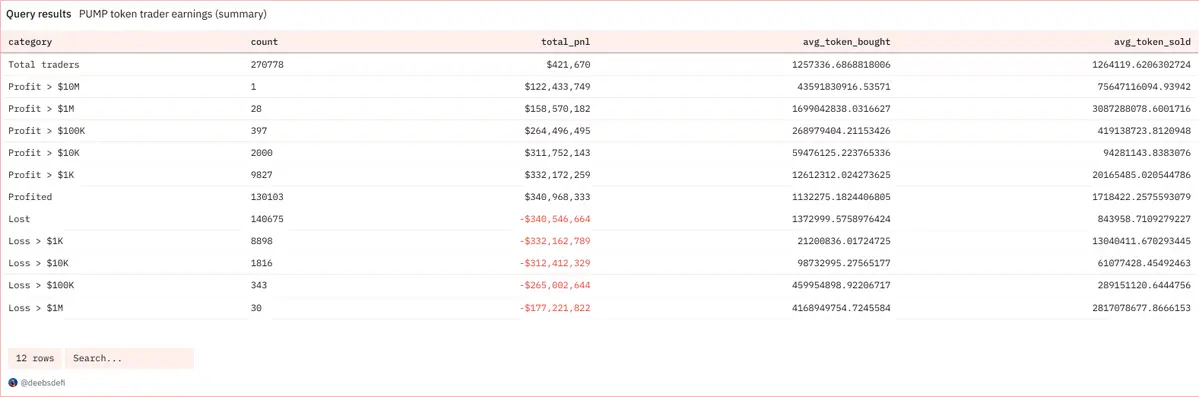Click the negative -$340,546,664 Lost pnl cell
The height and width of the screenshot is (397, 1199).
pyautogui.click(x=554, y=219)
